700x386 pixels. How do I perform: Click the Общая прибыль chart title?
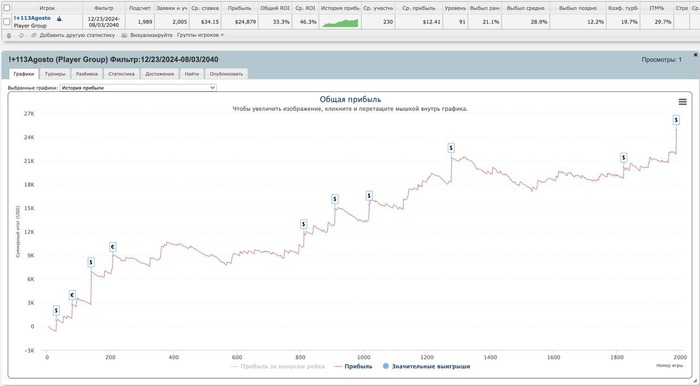350,99
